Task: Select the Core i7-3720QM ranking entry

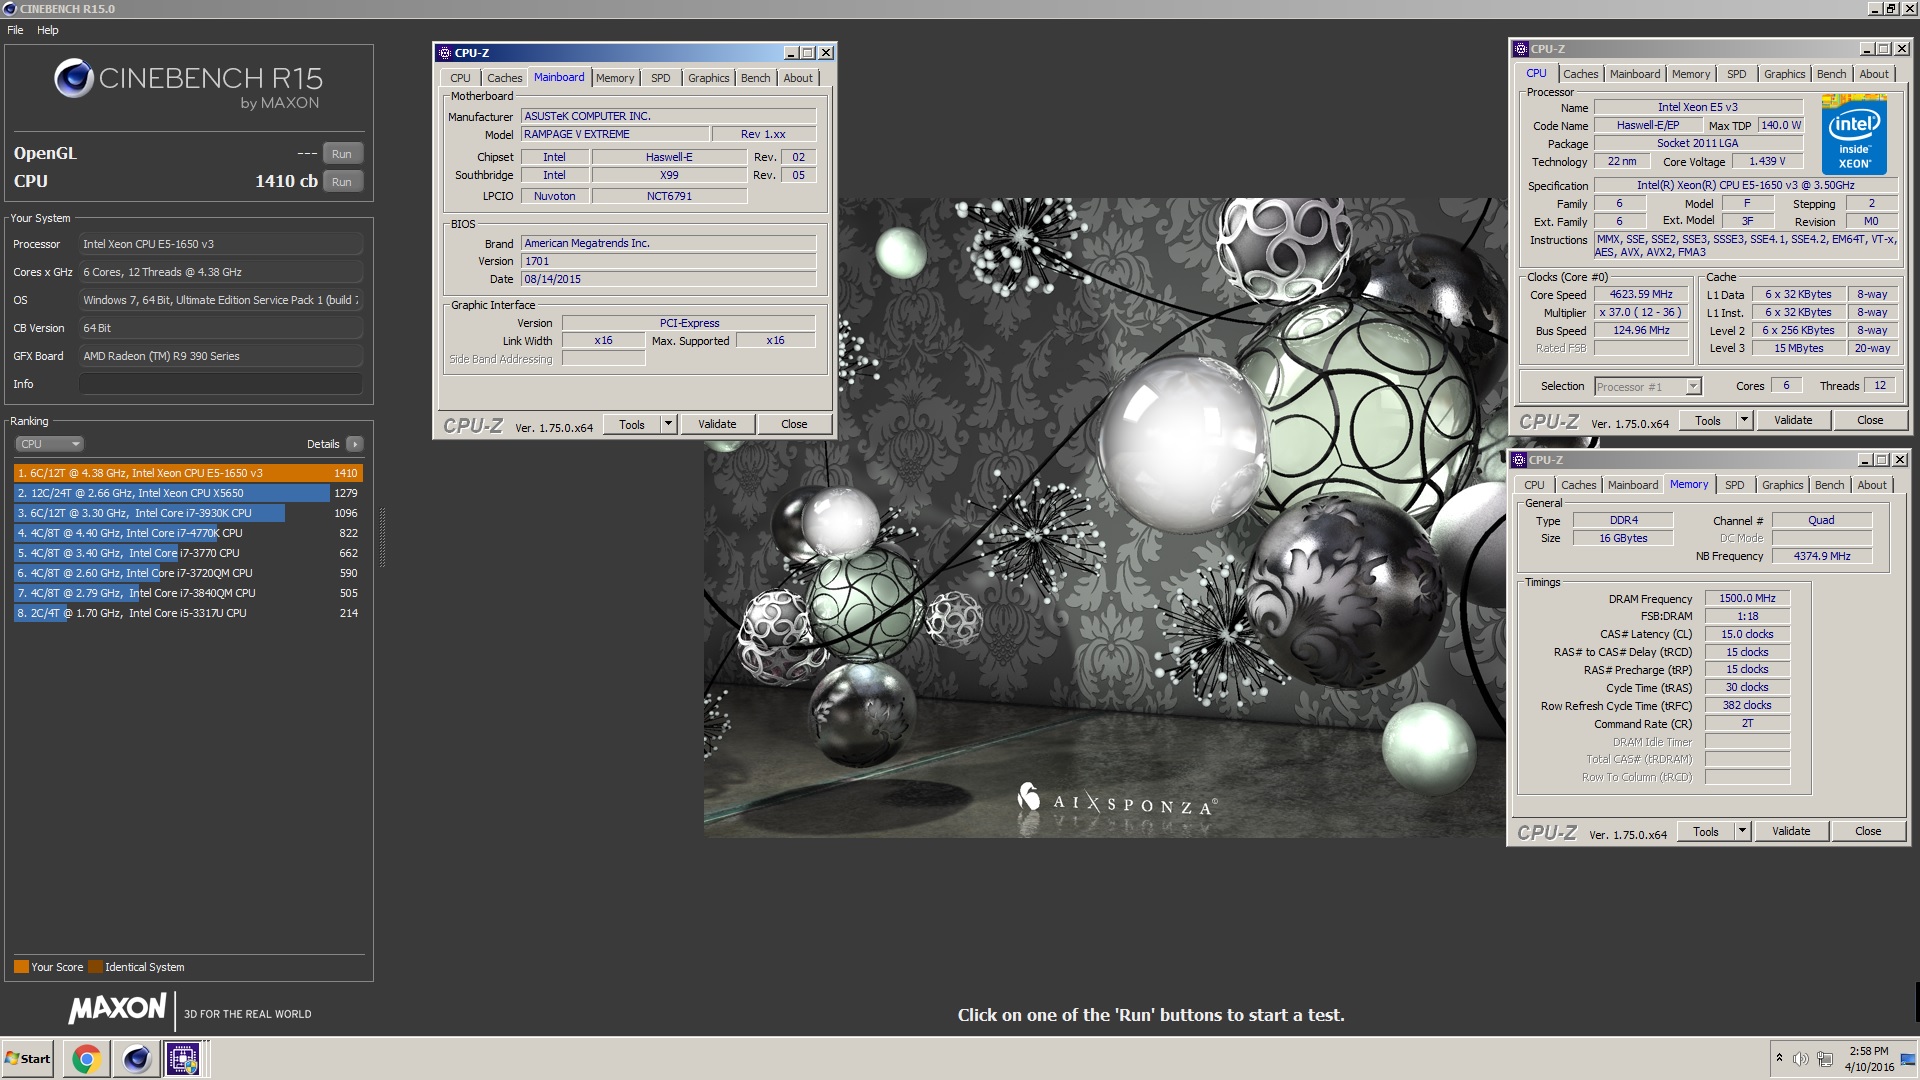Action: pyautogui.click(x=188, y=573)
